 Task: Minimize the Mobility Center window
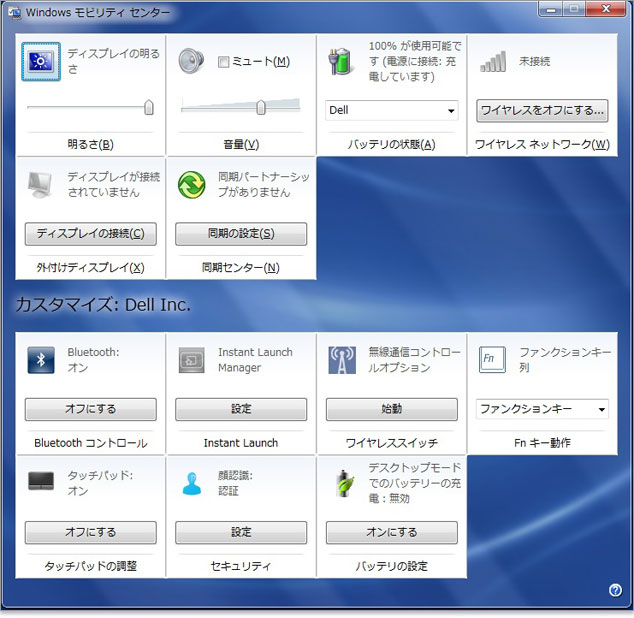point(550,9)
